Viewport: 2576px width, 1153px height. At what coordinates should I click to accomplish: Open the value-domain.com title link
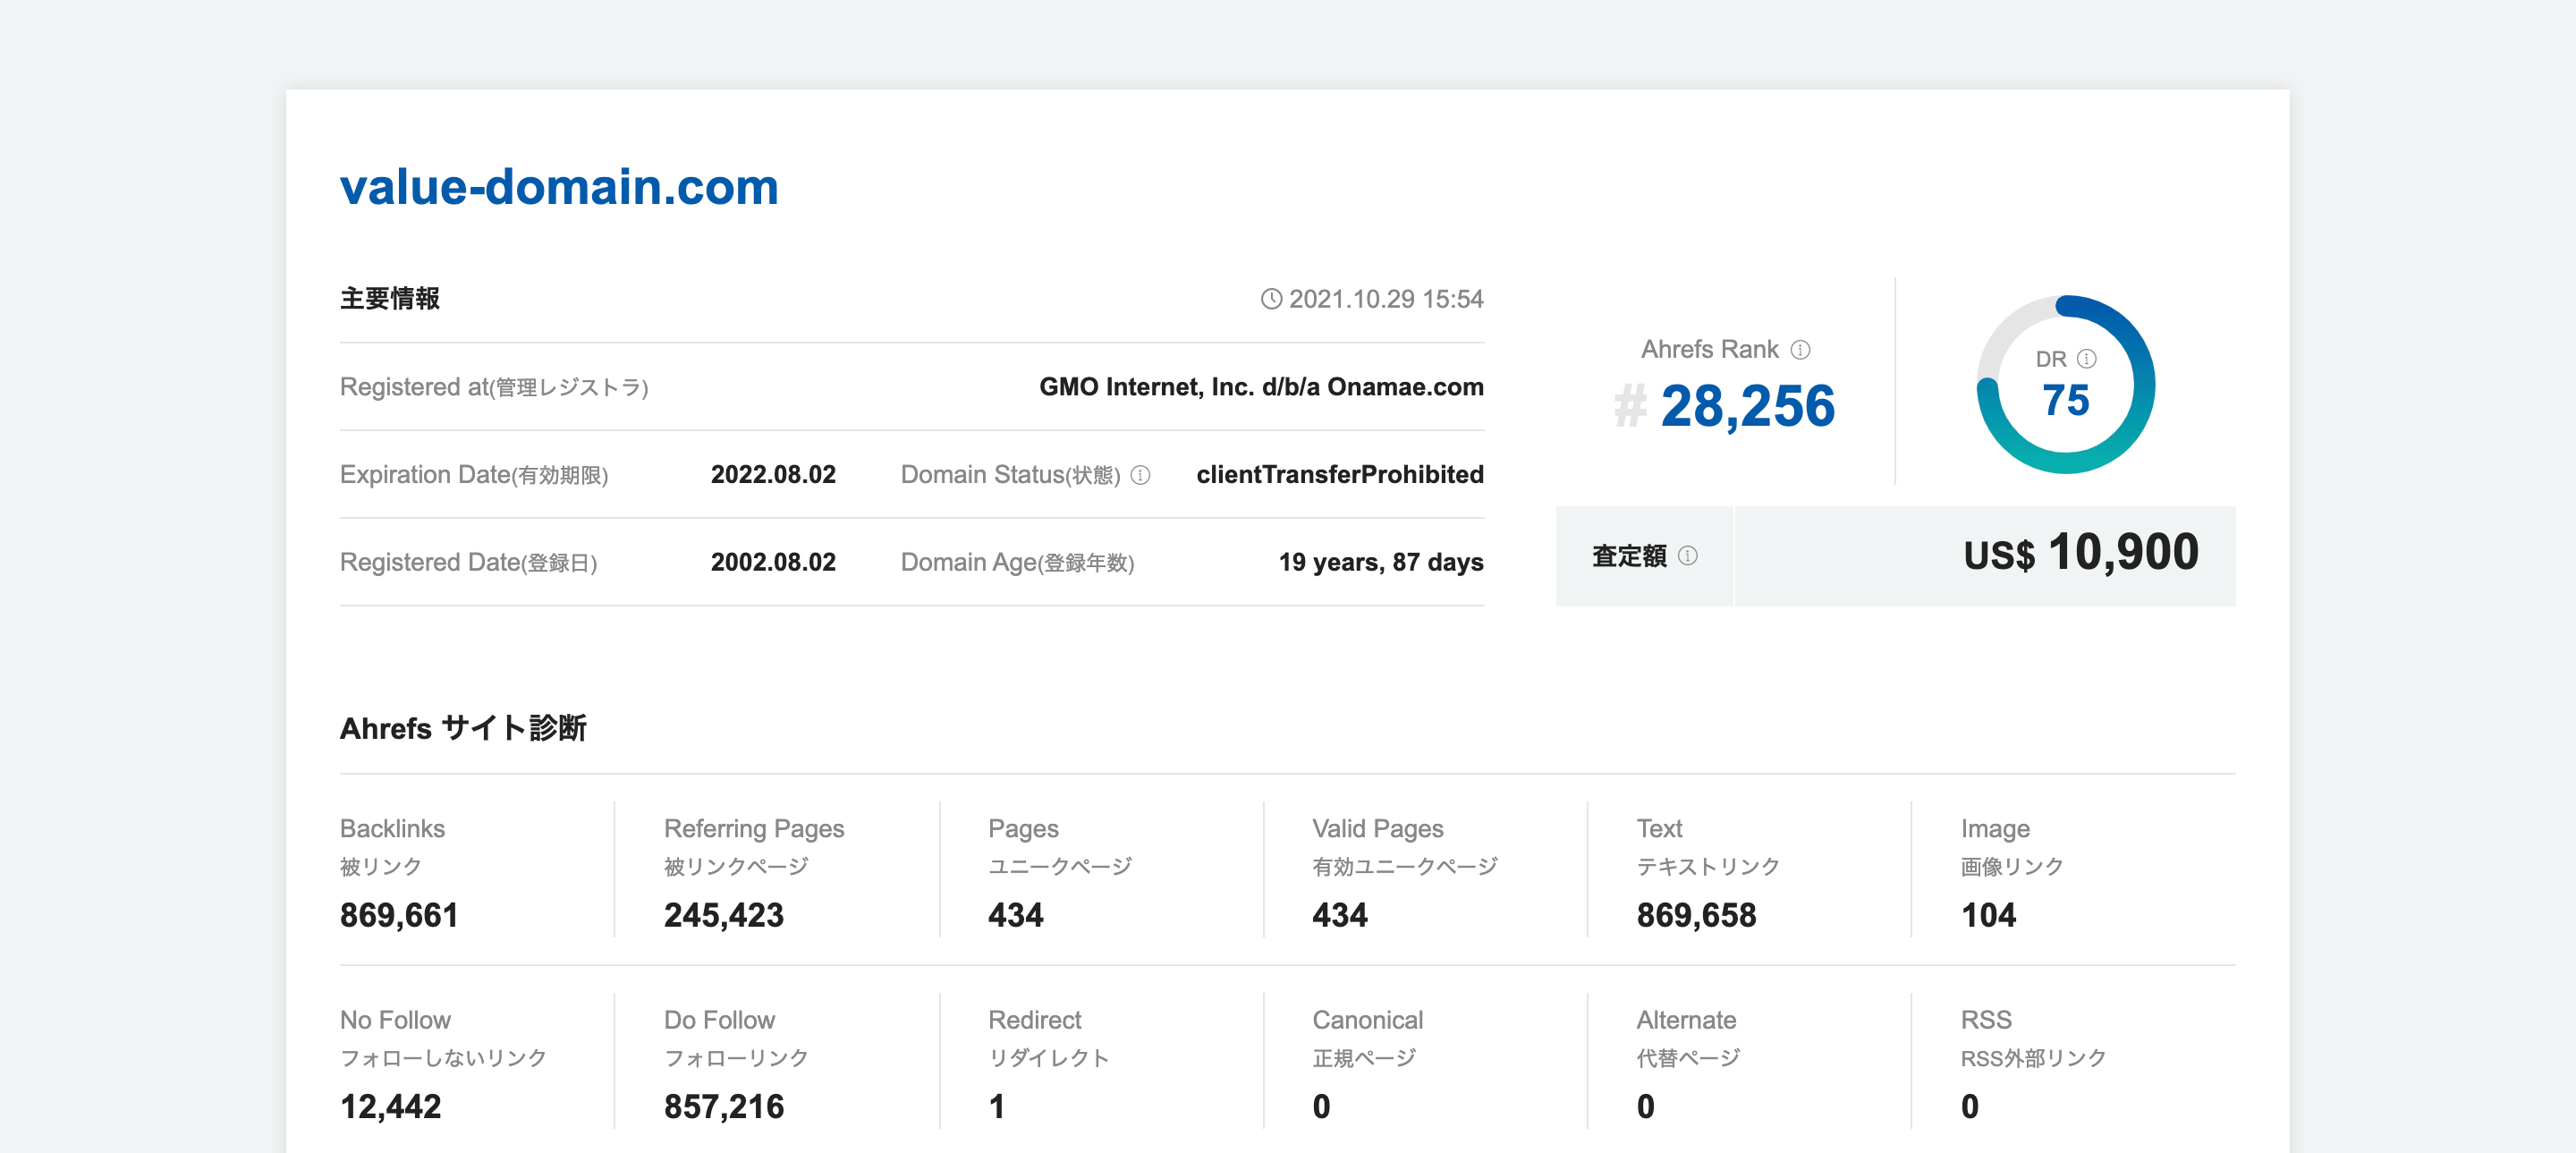coord(558,187)
